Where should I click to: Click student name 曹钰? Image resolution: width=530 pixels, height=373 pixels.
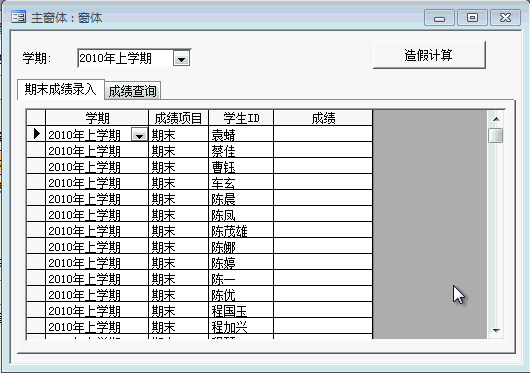pyautogui.click(x=223, y=167)
